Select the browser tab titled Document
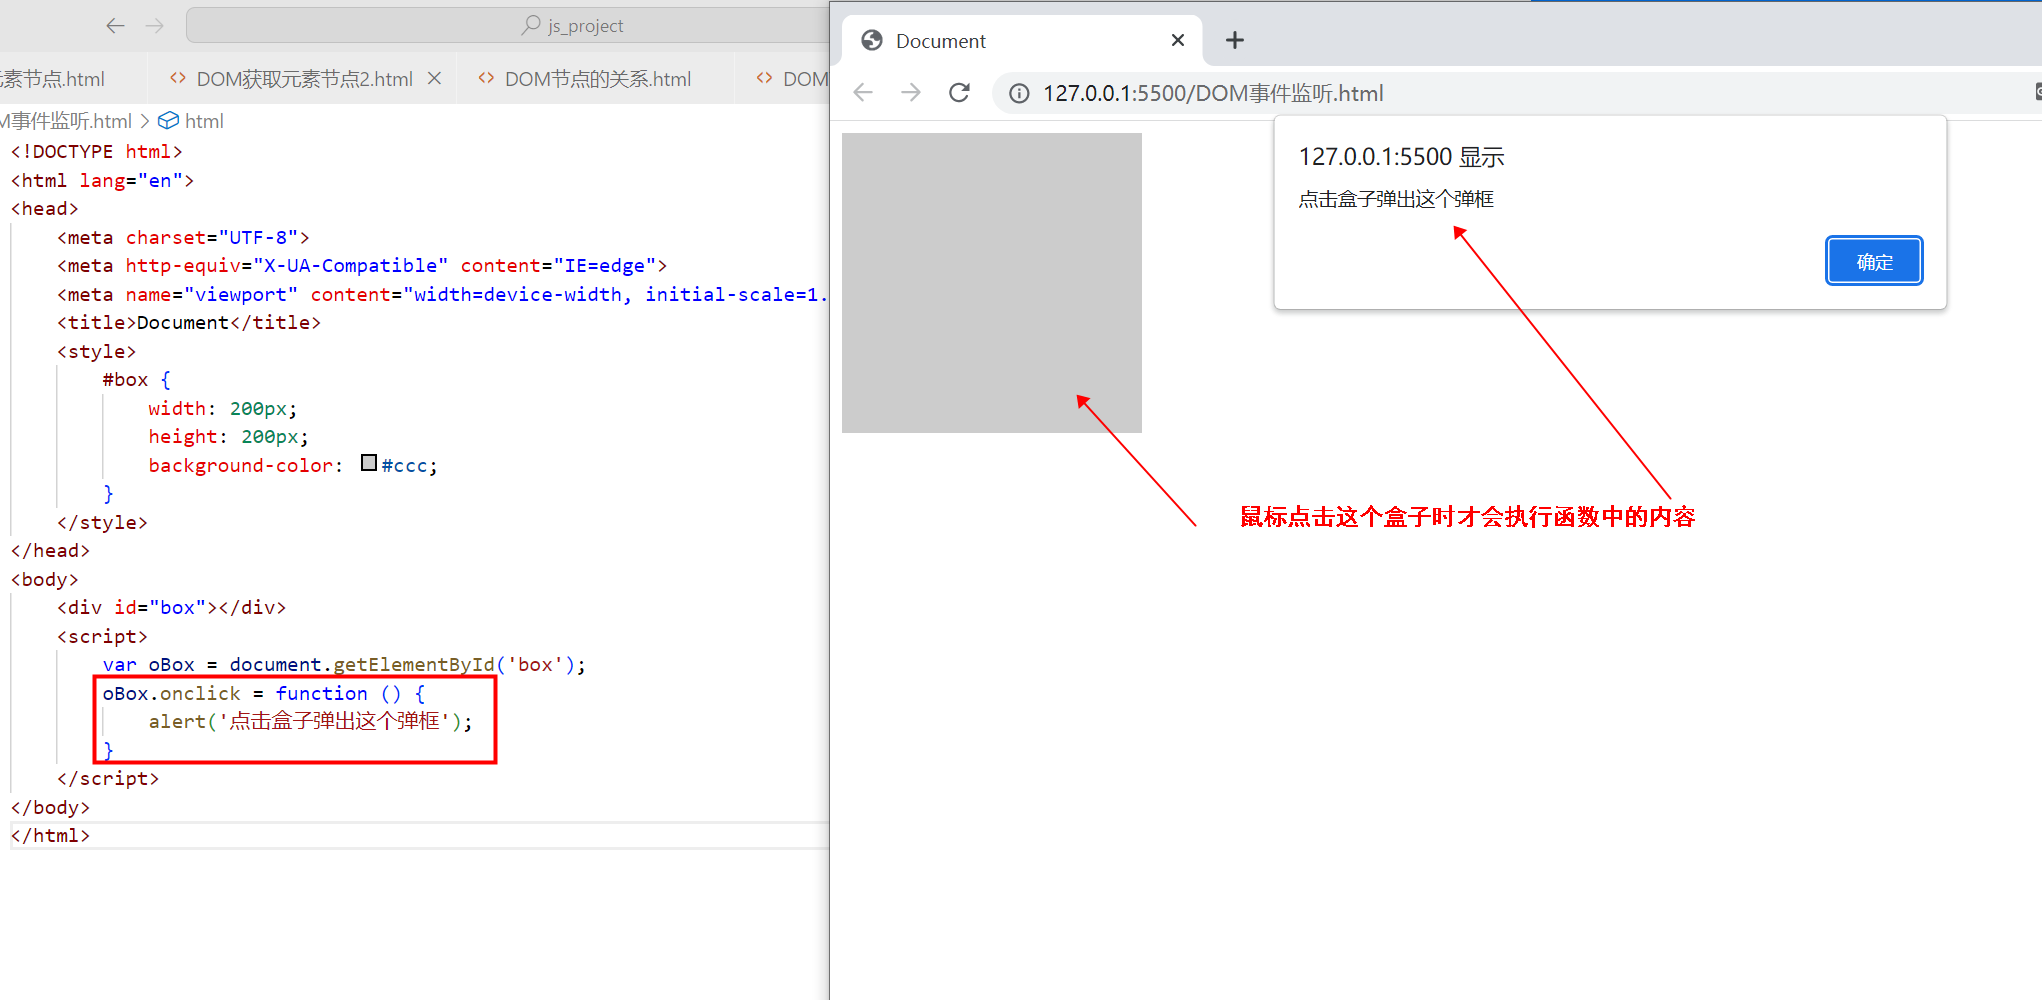 1022,40
